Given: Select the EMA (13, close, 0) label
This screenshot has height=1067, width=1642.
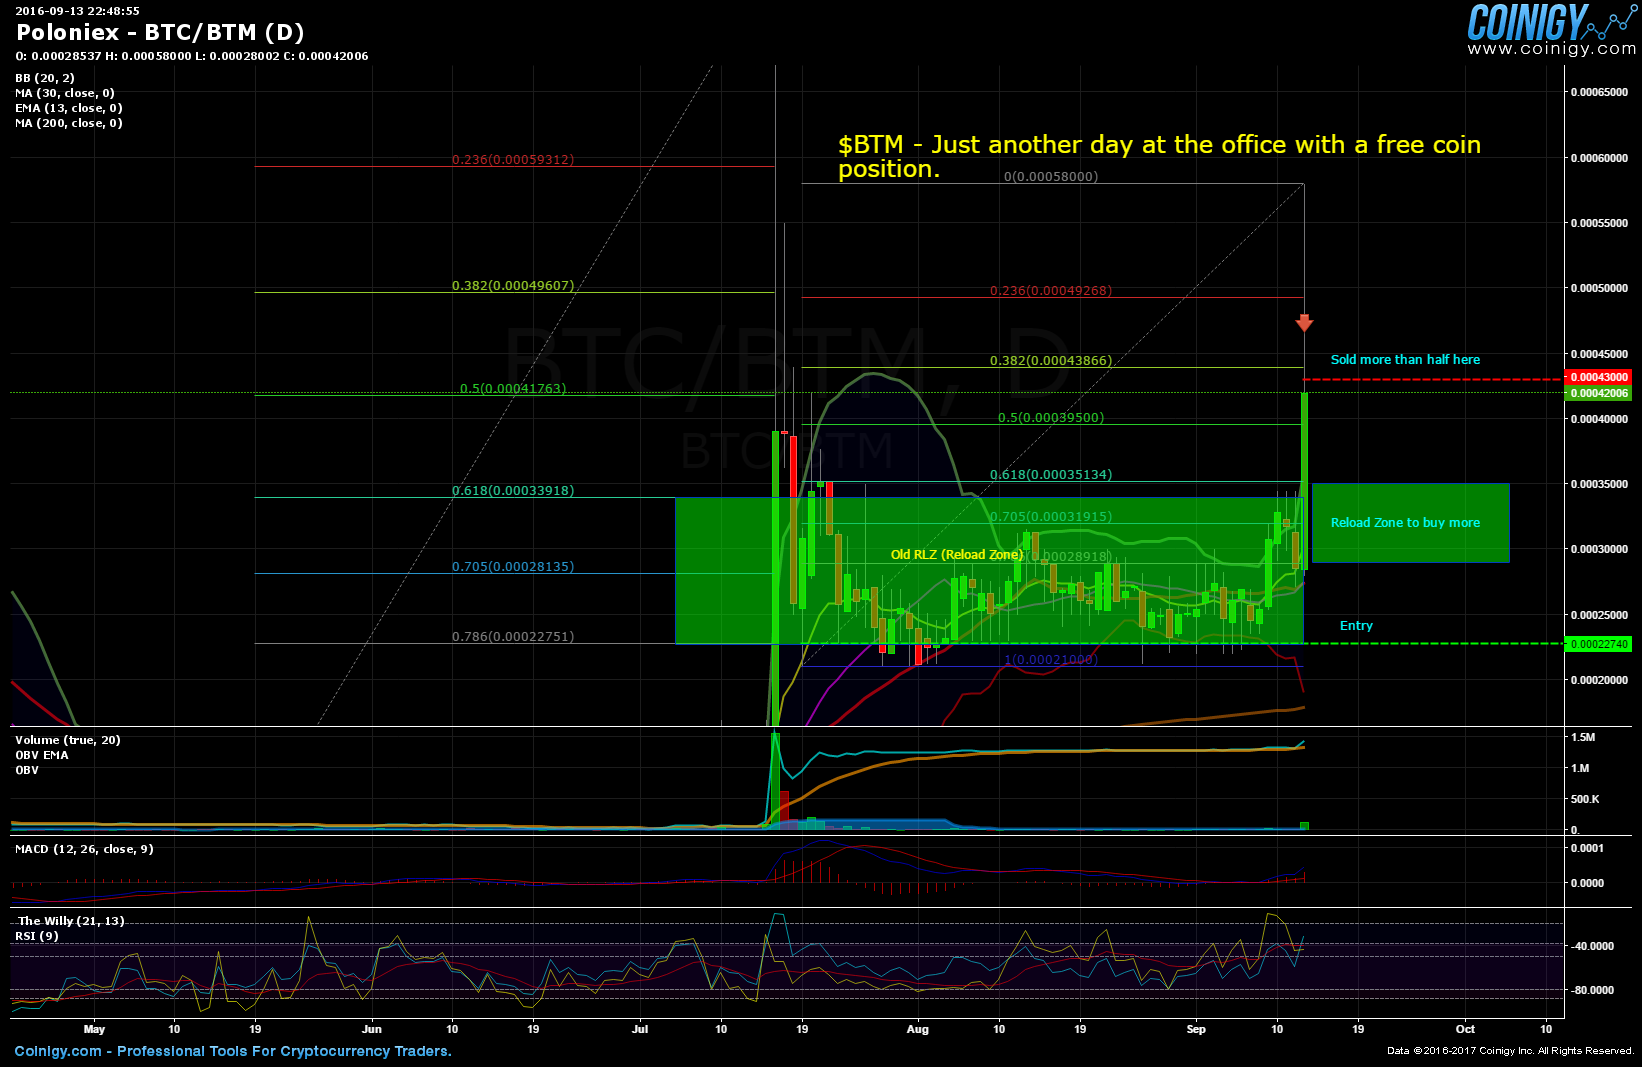Looking at the screenshot, I should coord(68,108).
